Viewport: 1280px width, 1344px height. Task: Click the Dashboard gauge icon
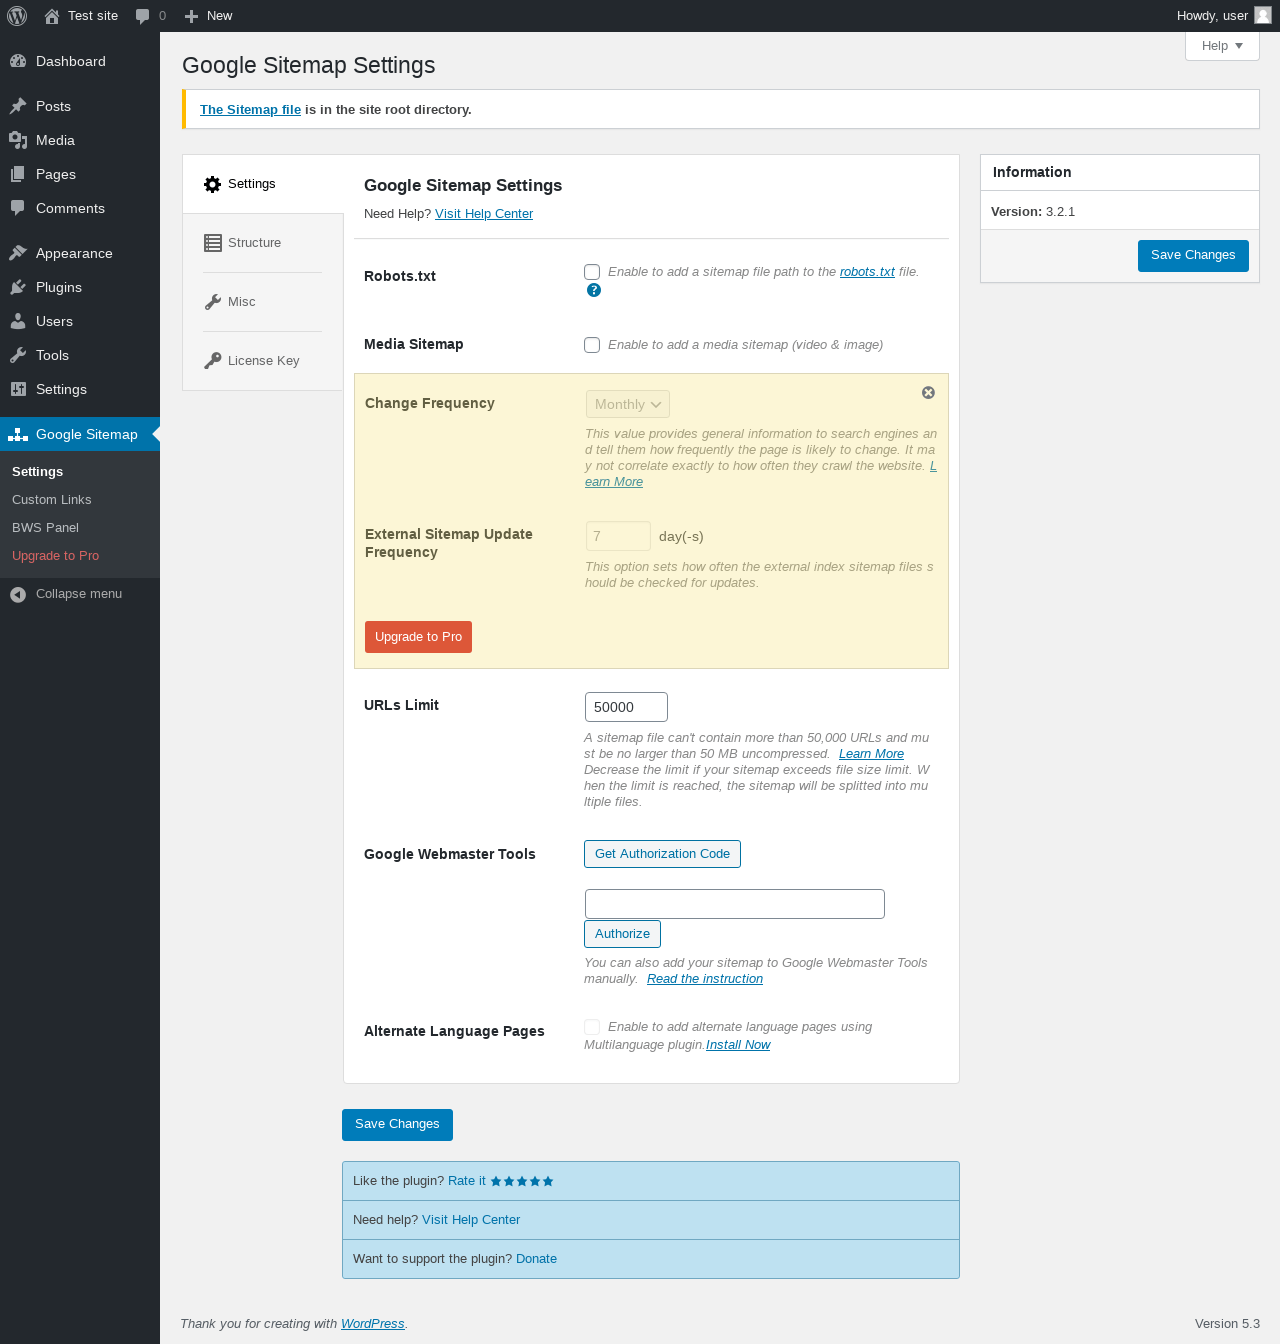pyautogui.click(x=18, y=61)
